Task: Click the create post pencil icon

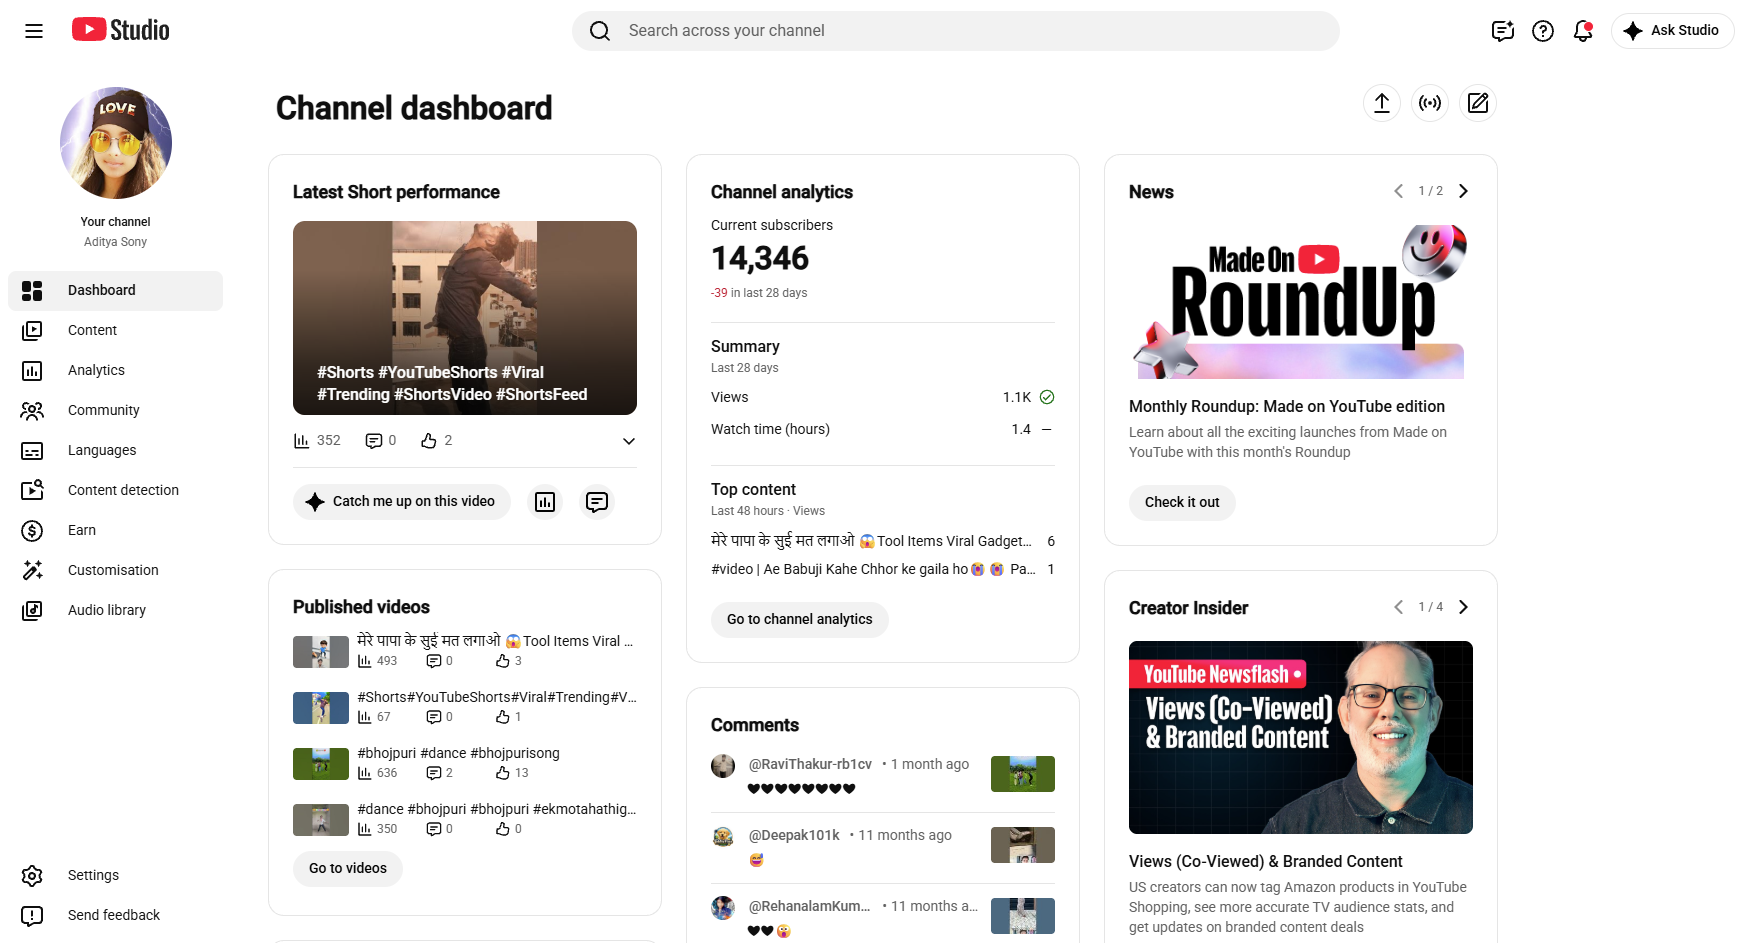Action: pos(1478,103)
